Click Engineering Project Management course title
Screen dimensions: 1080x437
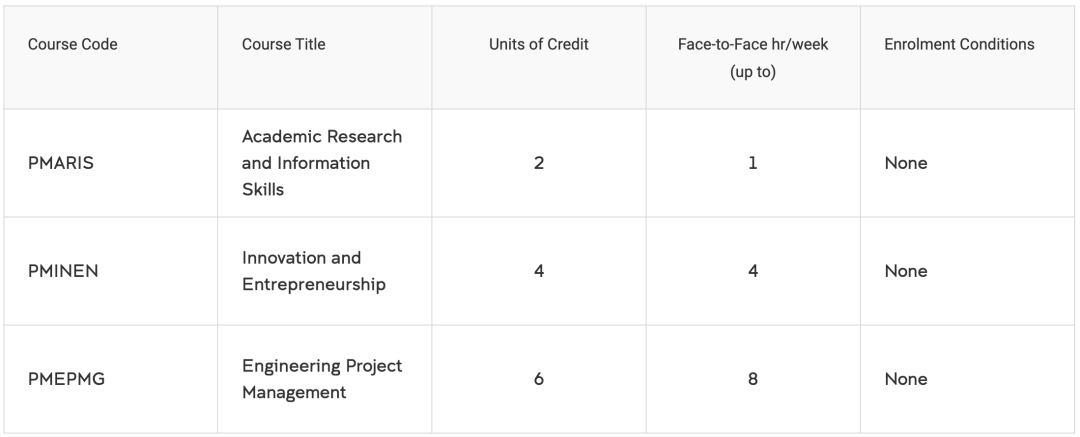[x=321, y=379]
